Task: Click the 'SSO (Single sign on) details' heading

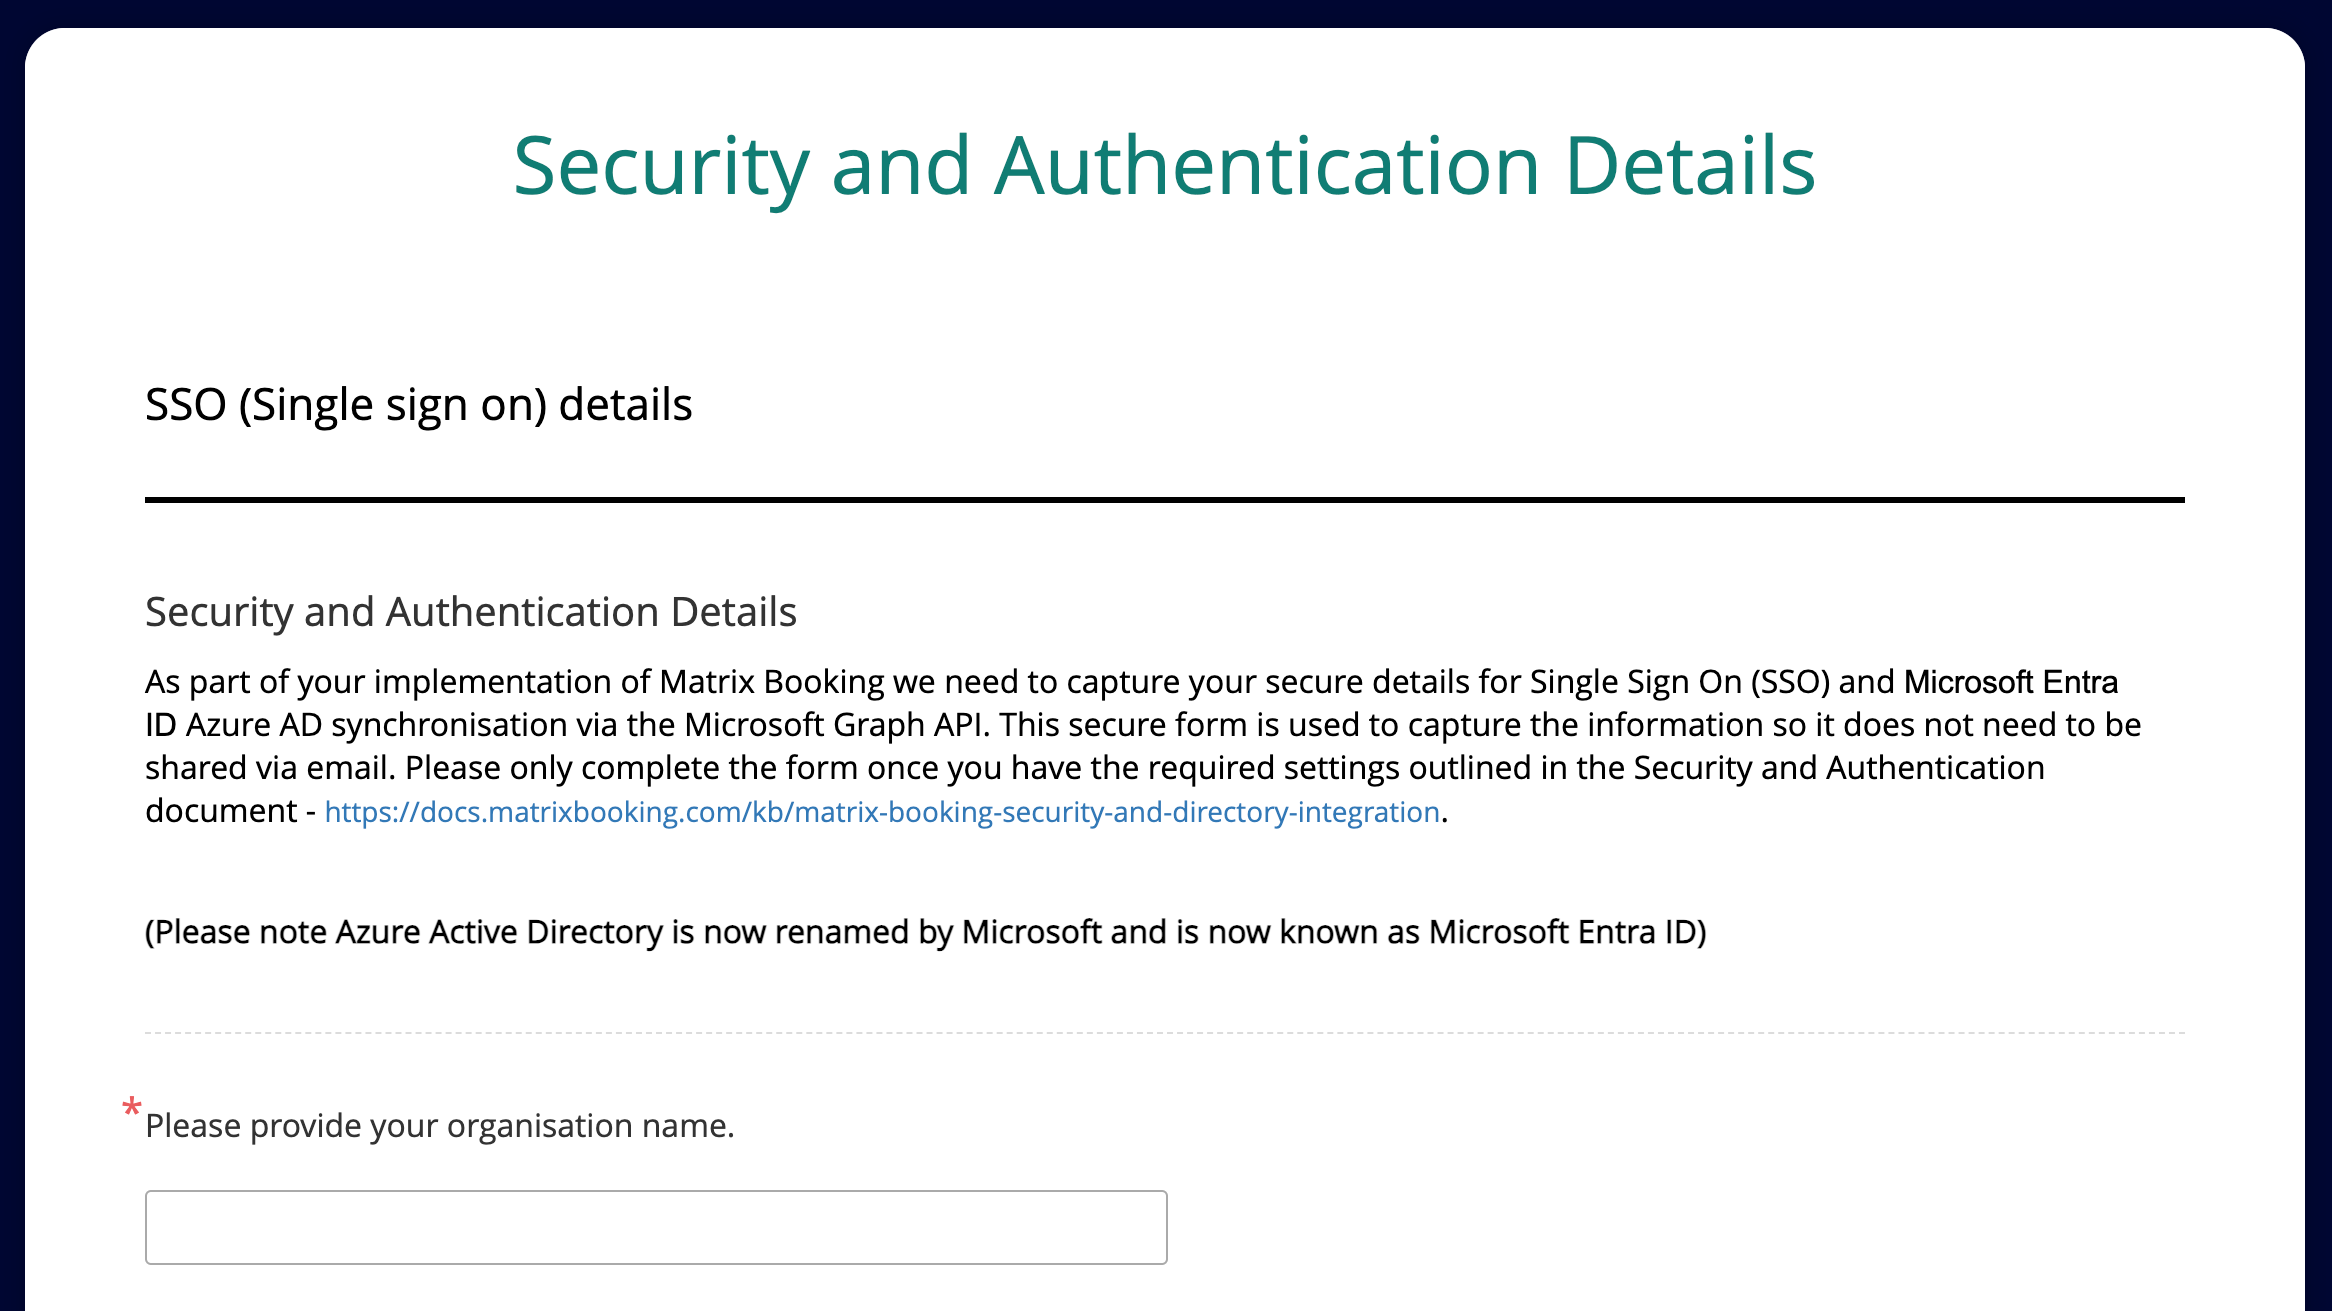Action: [418, 405]
